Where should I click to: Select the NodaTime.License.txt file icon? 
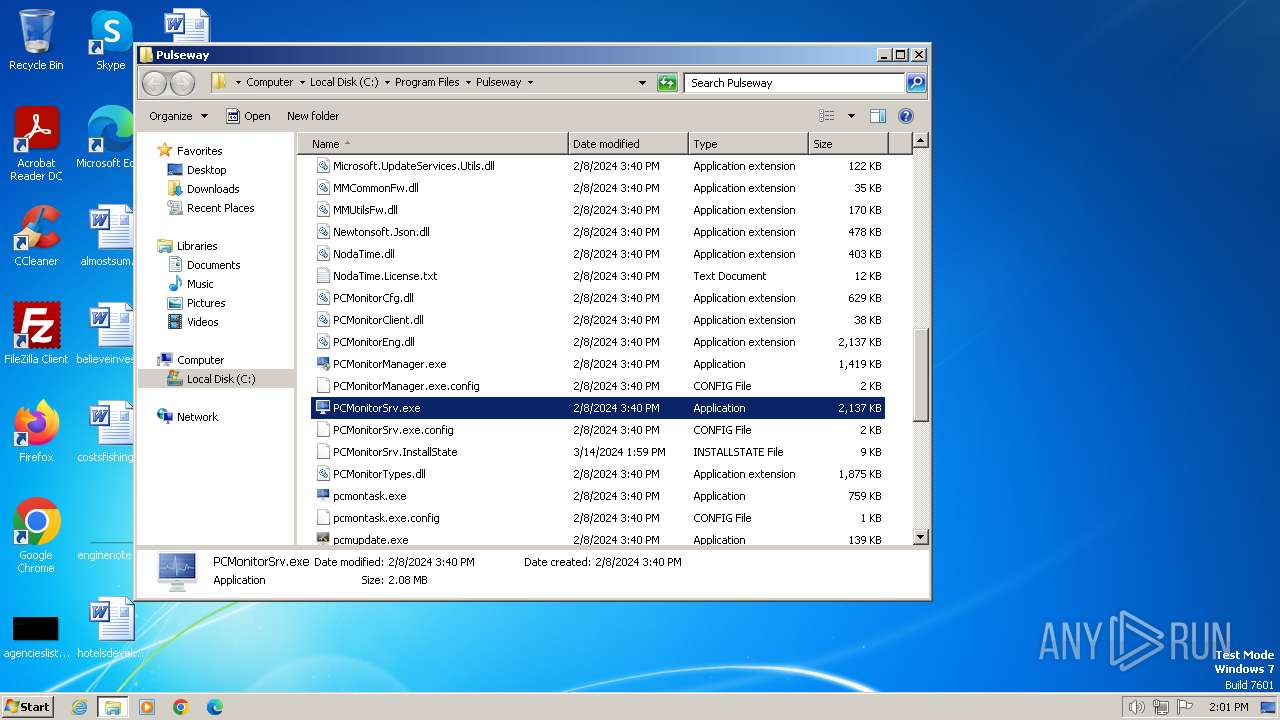[x=323, y=276]
